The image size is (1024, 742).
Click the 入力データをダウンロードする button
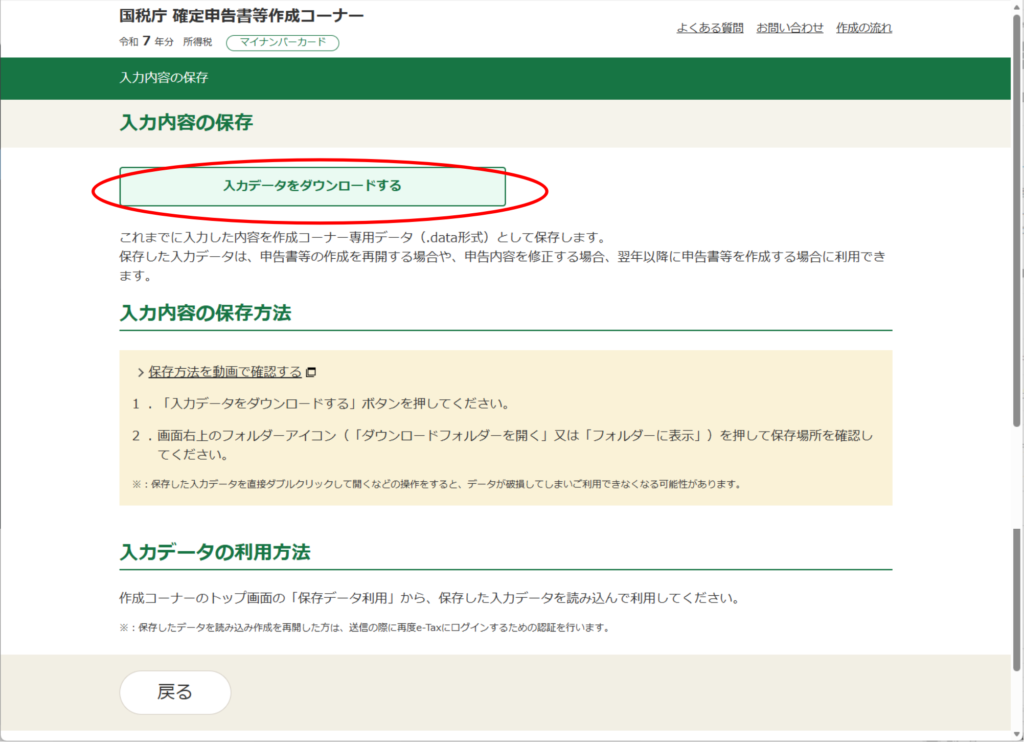pos(312,186)
